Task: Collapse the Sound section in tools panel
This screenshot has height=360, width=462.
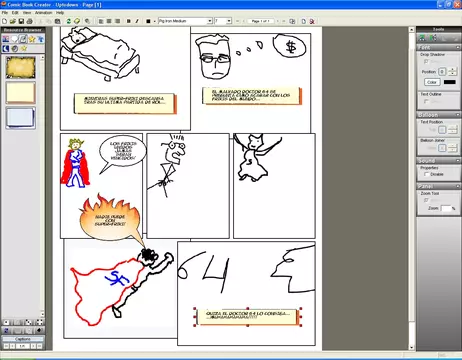Action: [458, 161]
